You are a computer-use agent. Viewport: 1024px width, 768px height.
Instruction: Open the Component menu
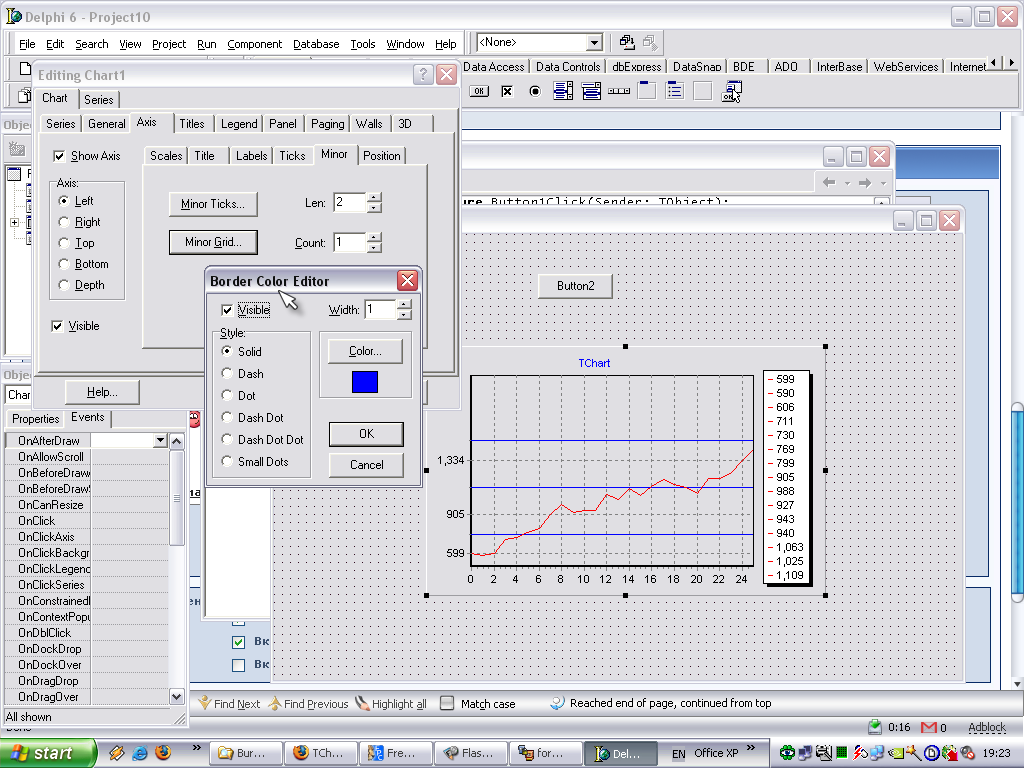(x=254, y=44)
